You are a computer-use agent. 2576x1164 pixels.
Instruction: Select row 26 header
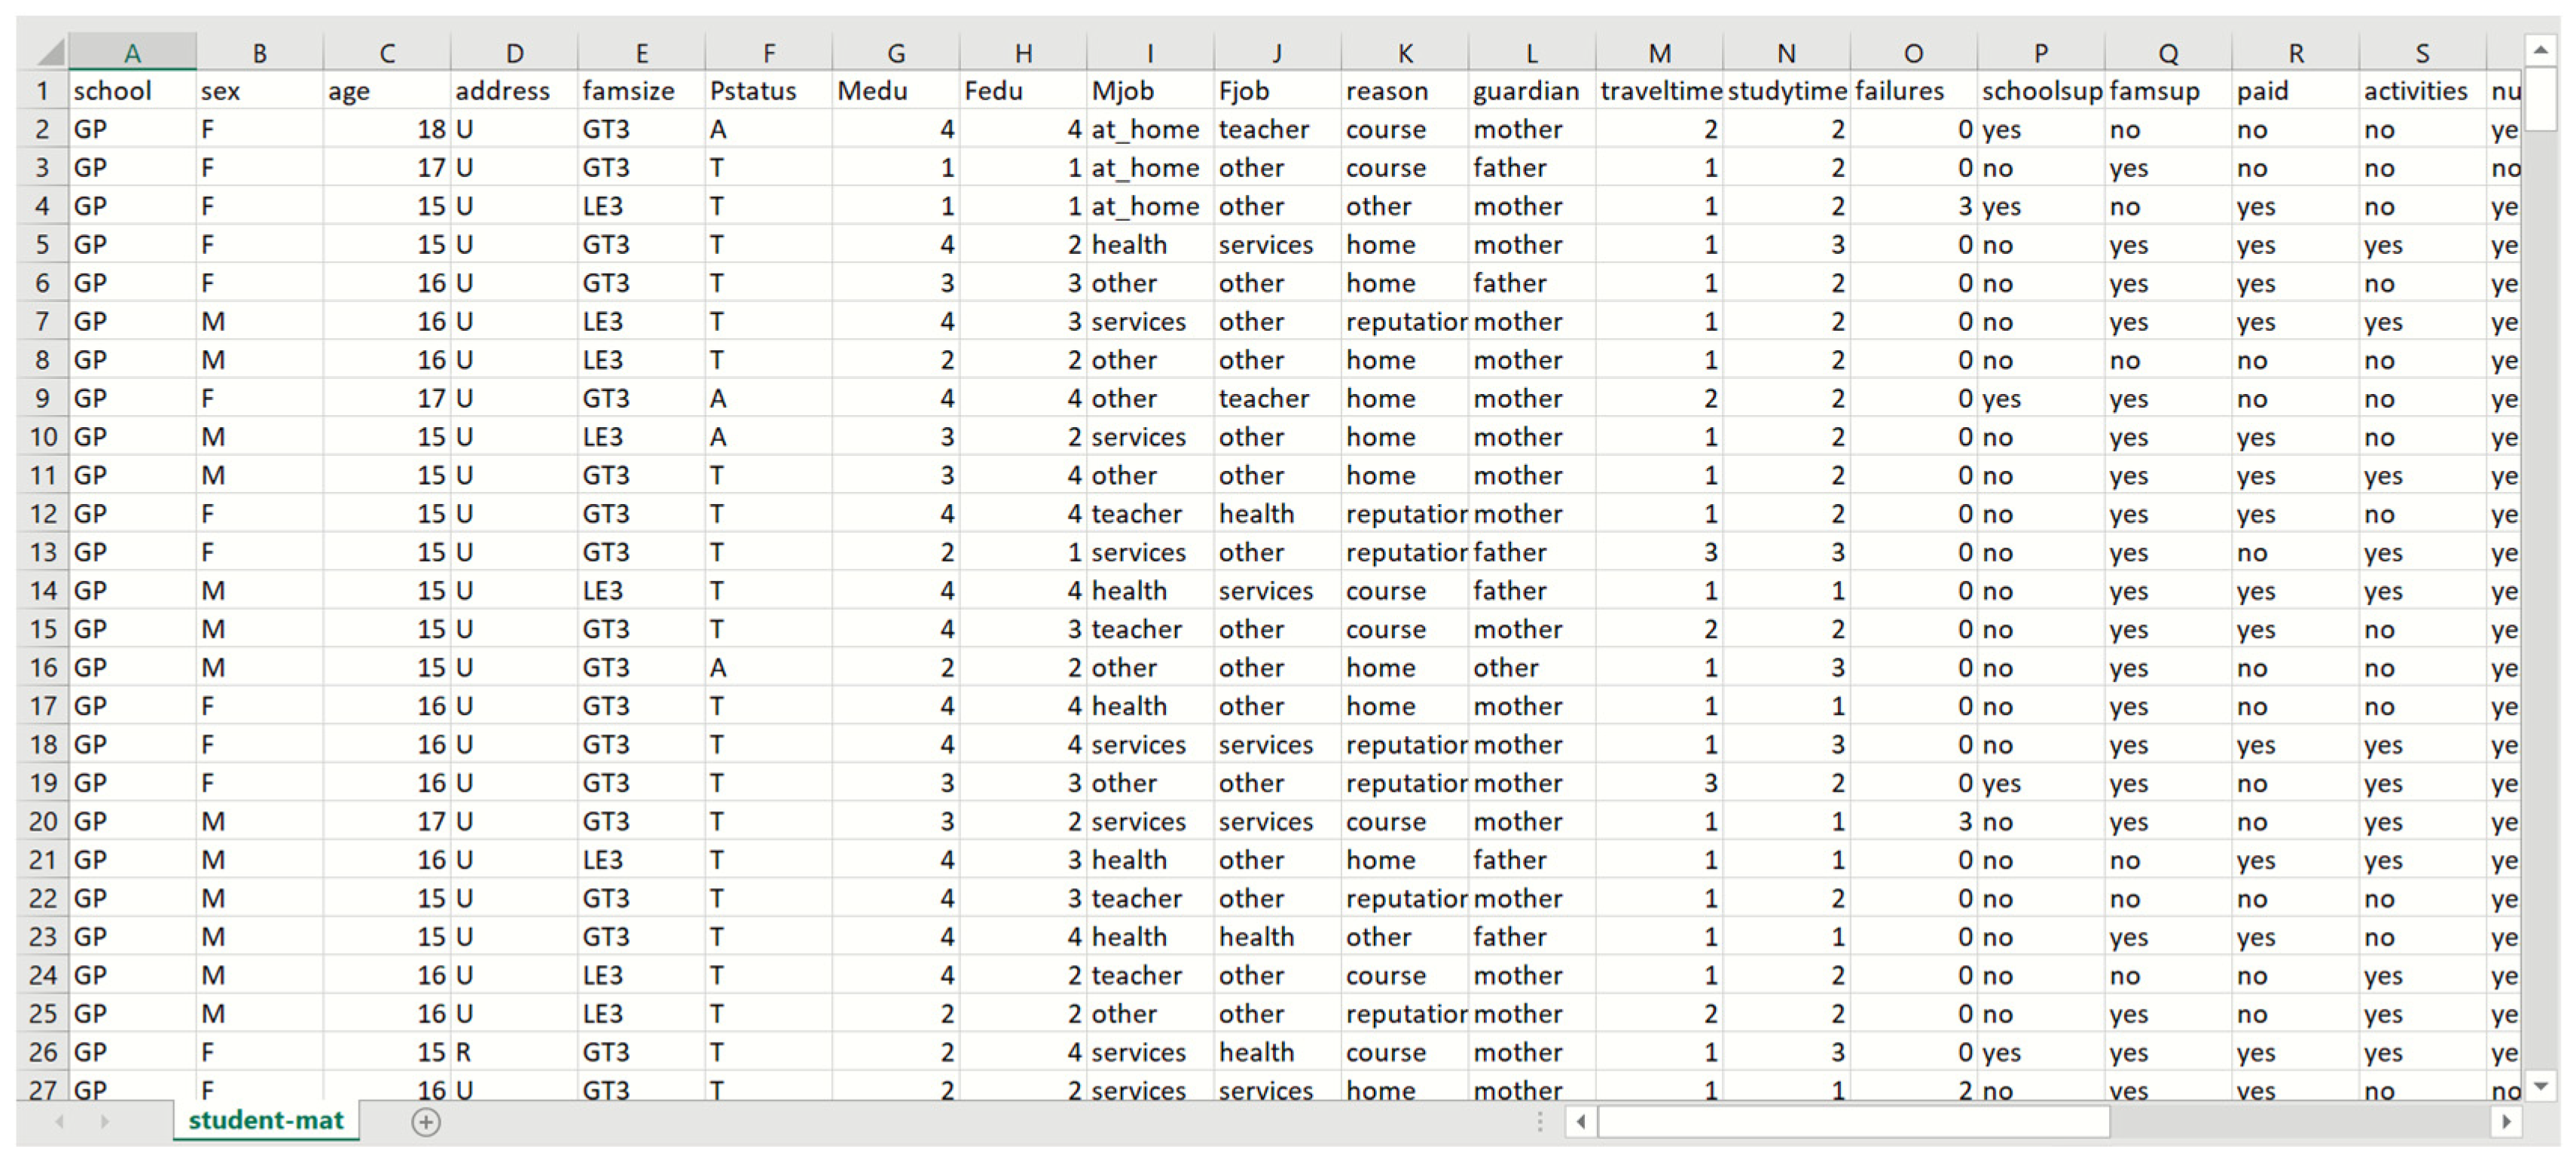point(42,1052)
